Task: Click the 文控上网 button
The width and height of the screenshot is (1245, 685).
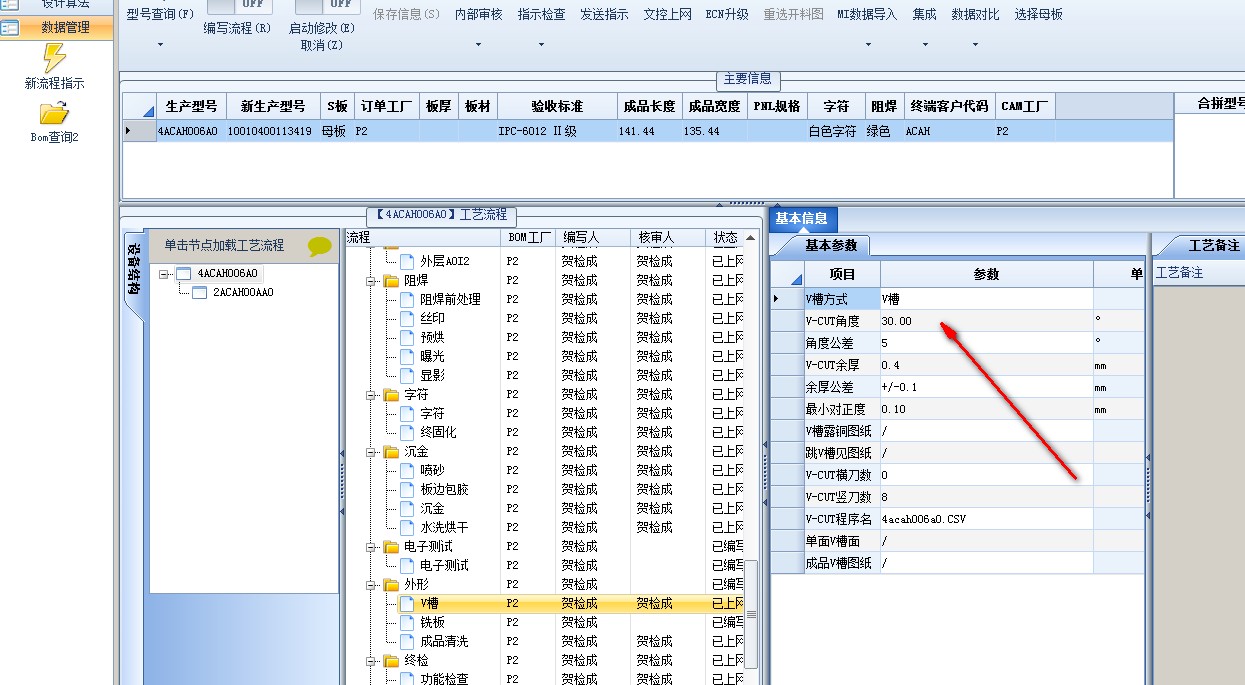Action: coord(667,14)
